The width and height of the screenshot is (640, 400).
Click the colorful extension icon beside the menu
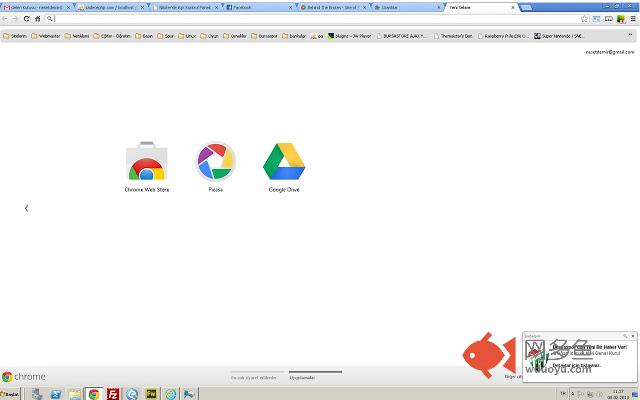(621, 19)
